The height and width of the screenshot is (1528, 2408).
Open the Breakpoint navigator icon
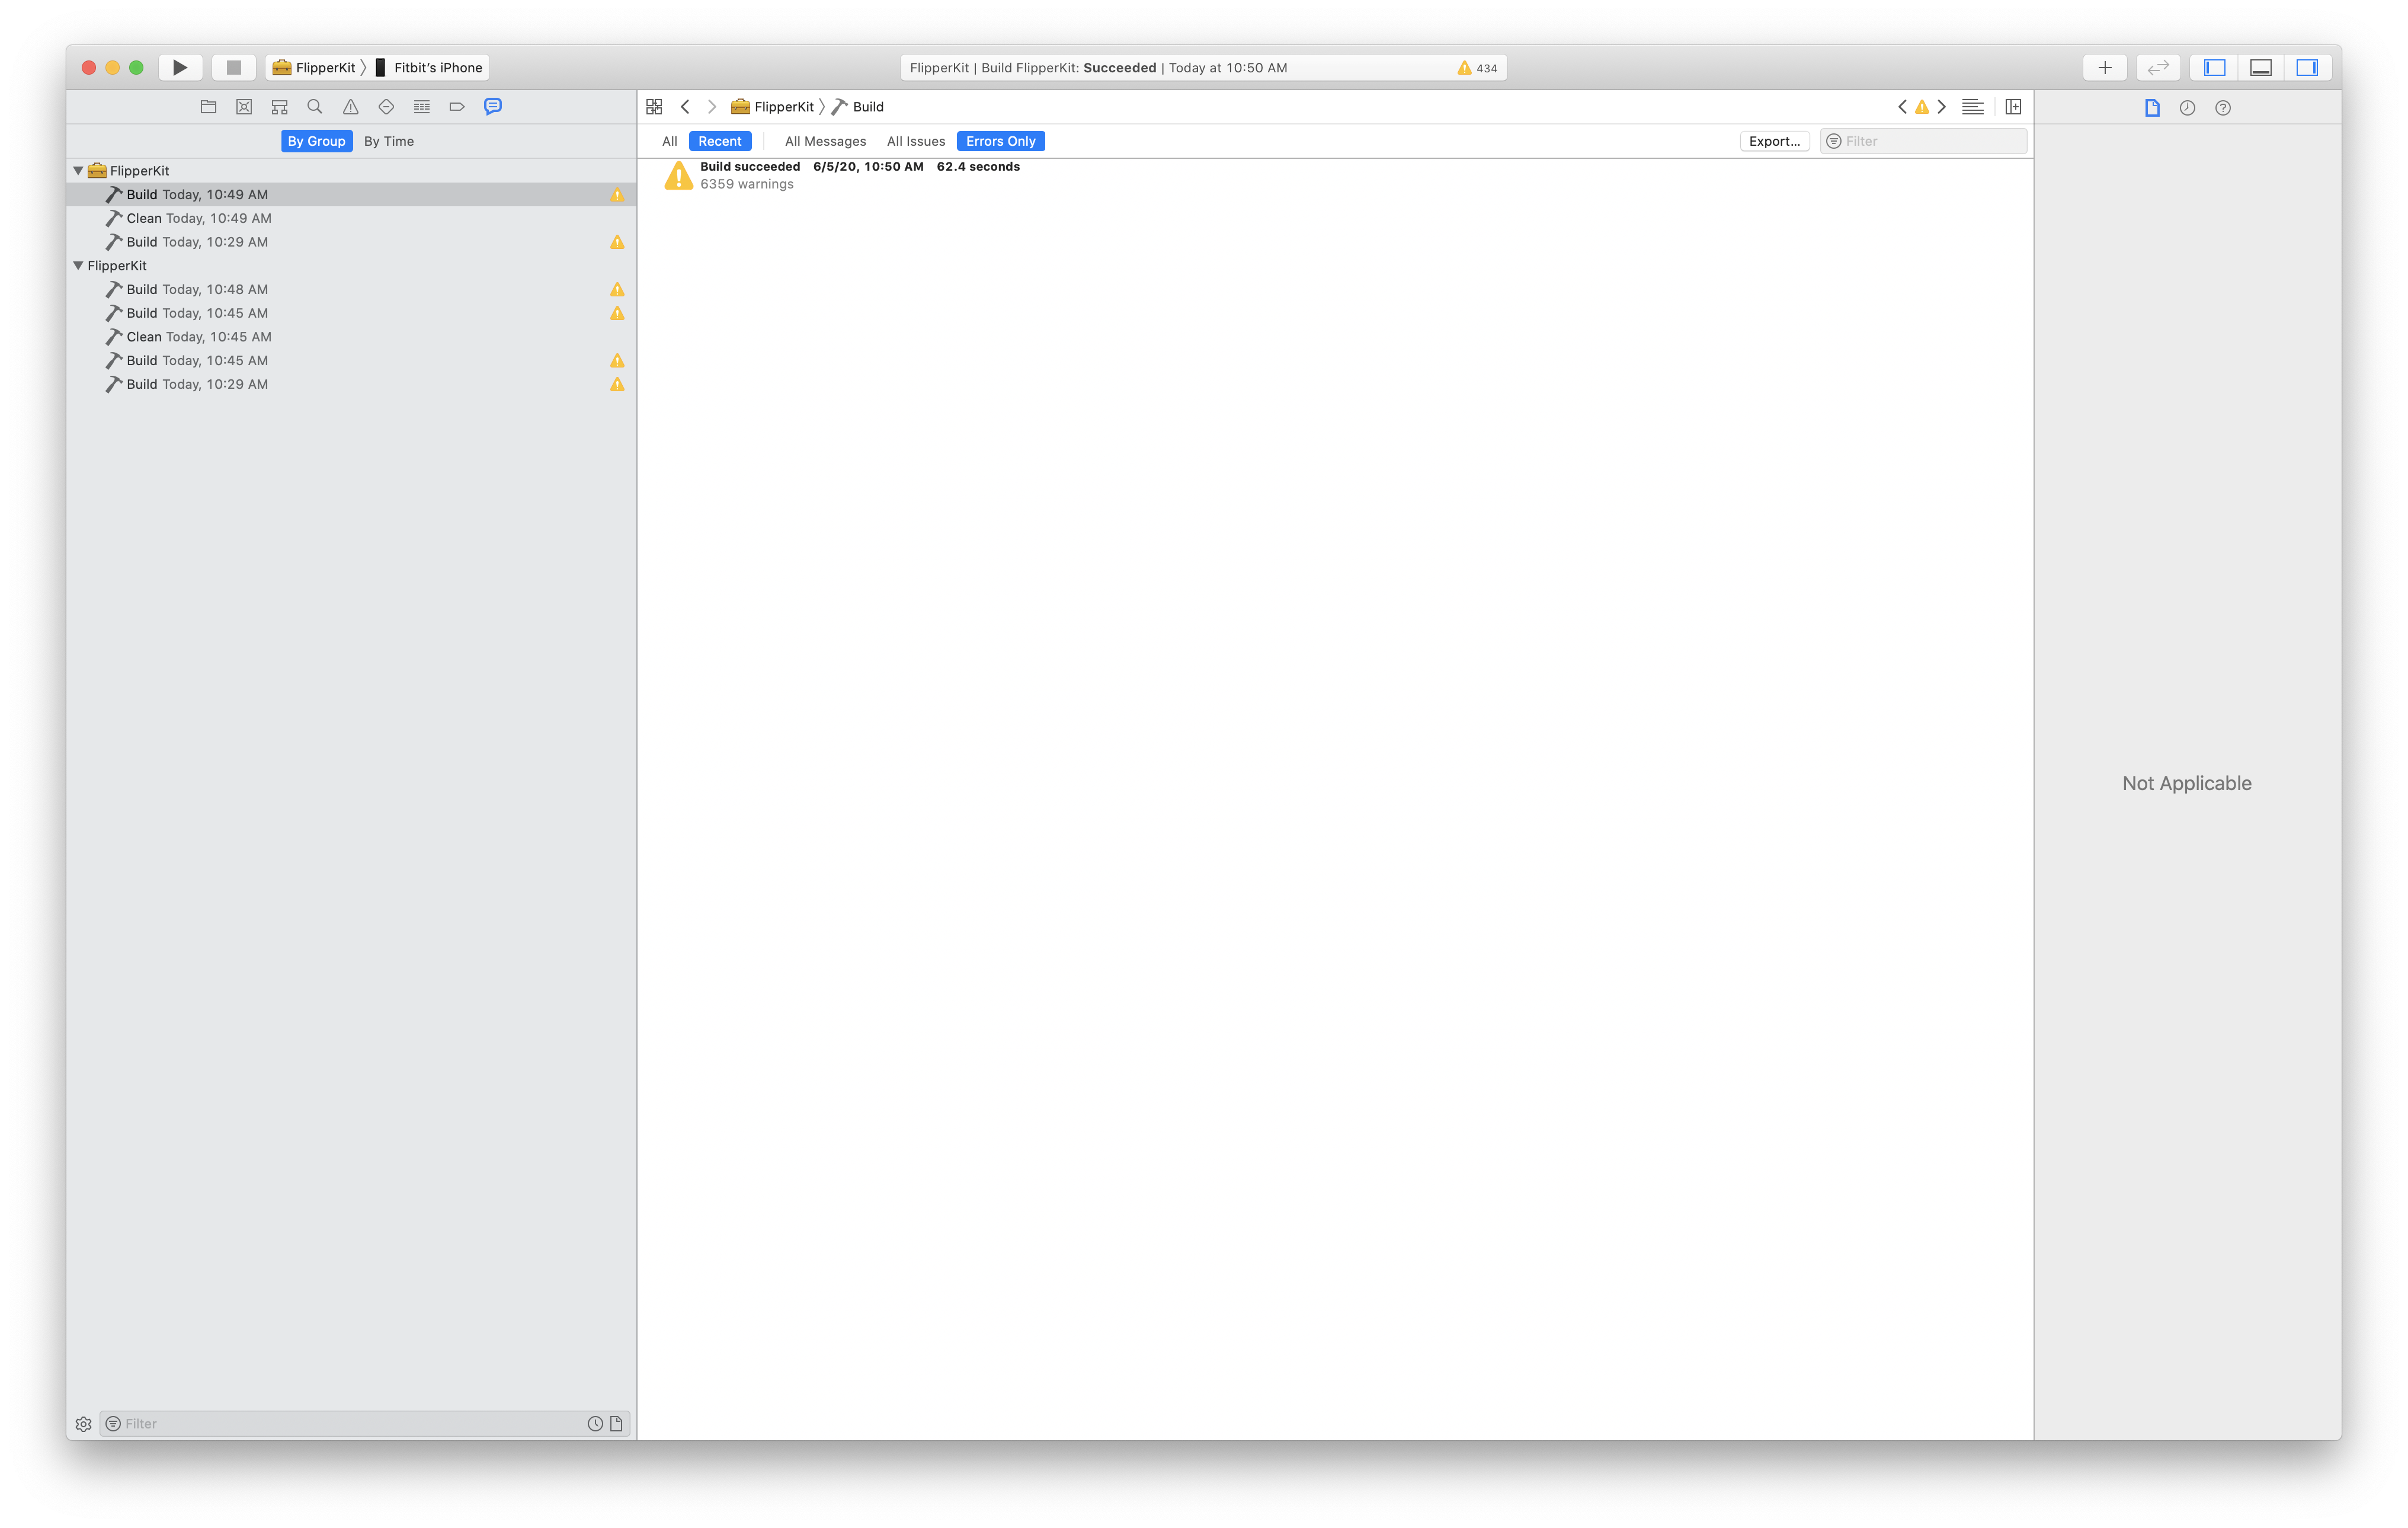click(x=457, y=106)
